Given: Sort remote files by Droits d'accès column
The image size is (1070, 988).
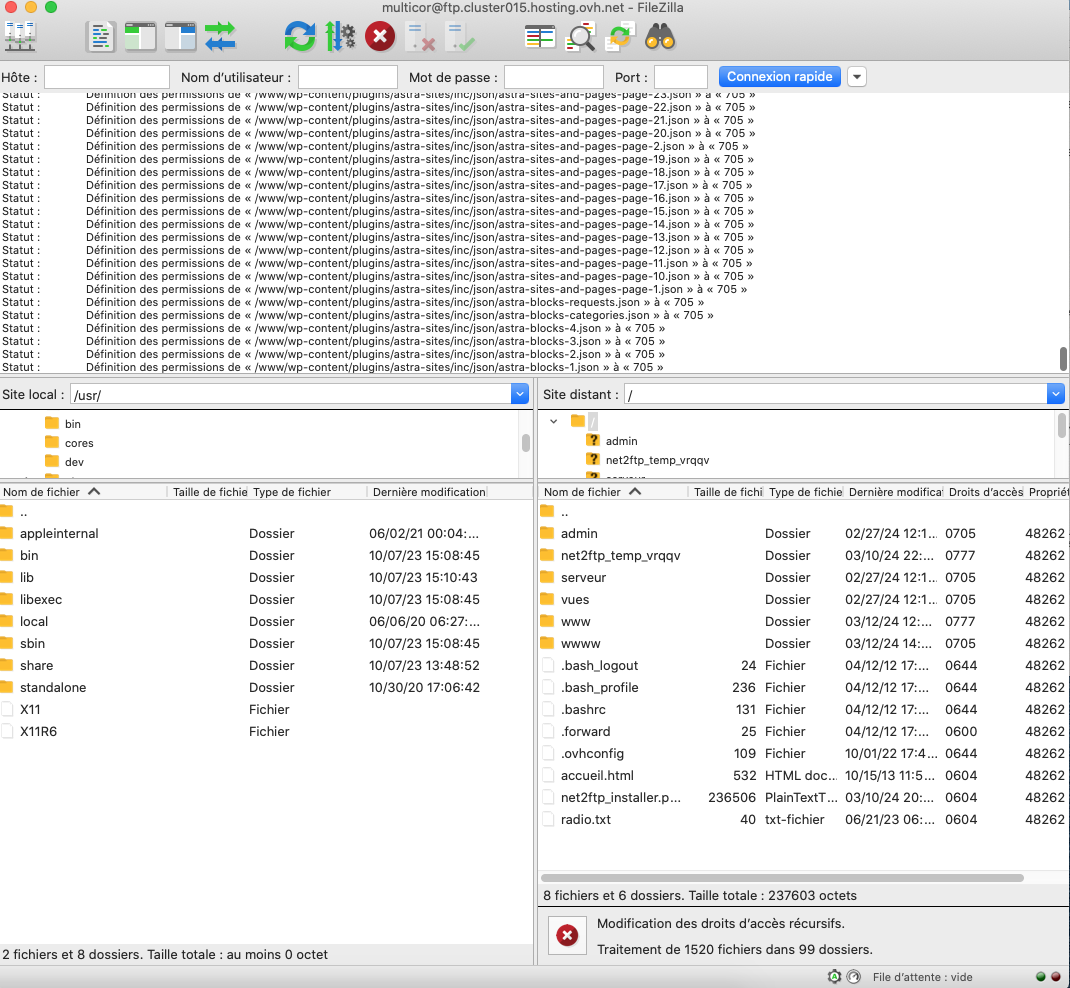Looking at the screenshot, I should click(984, 492).
